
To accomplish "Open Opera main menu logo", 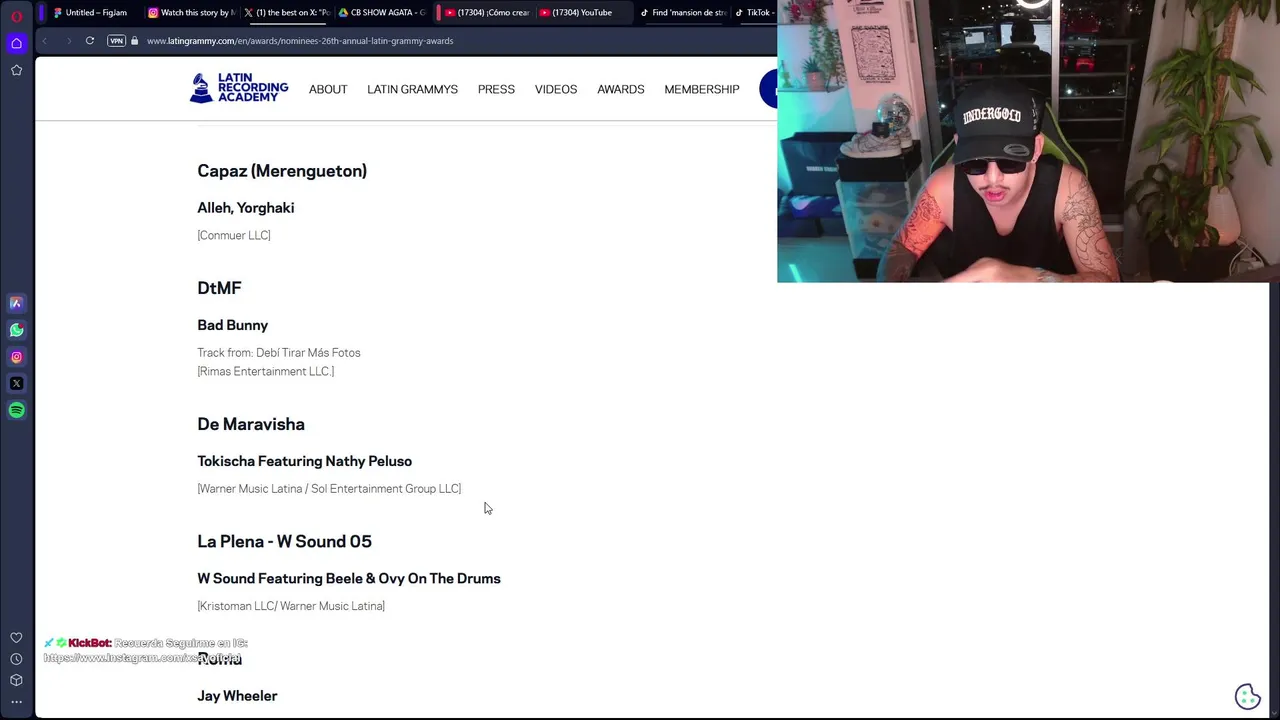I will (x=16, y=16).
